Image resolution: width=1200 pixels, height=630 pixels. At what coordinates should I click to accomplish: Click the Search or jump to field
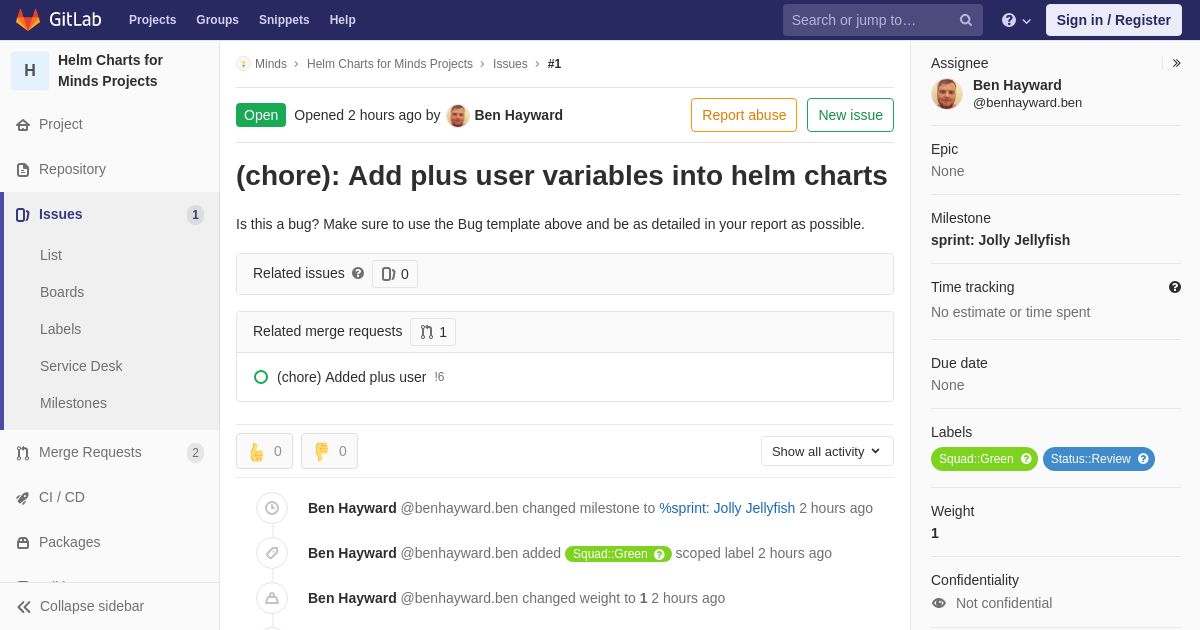[x=870, y=20]
